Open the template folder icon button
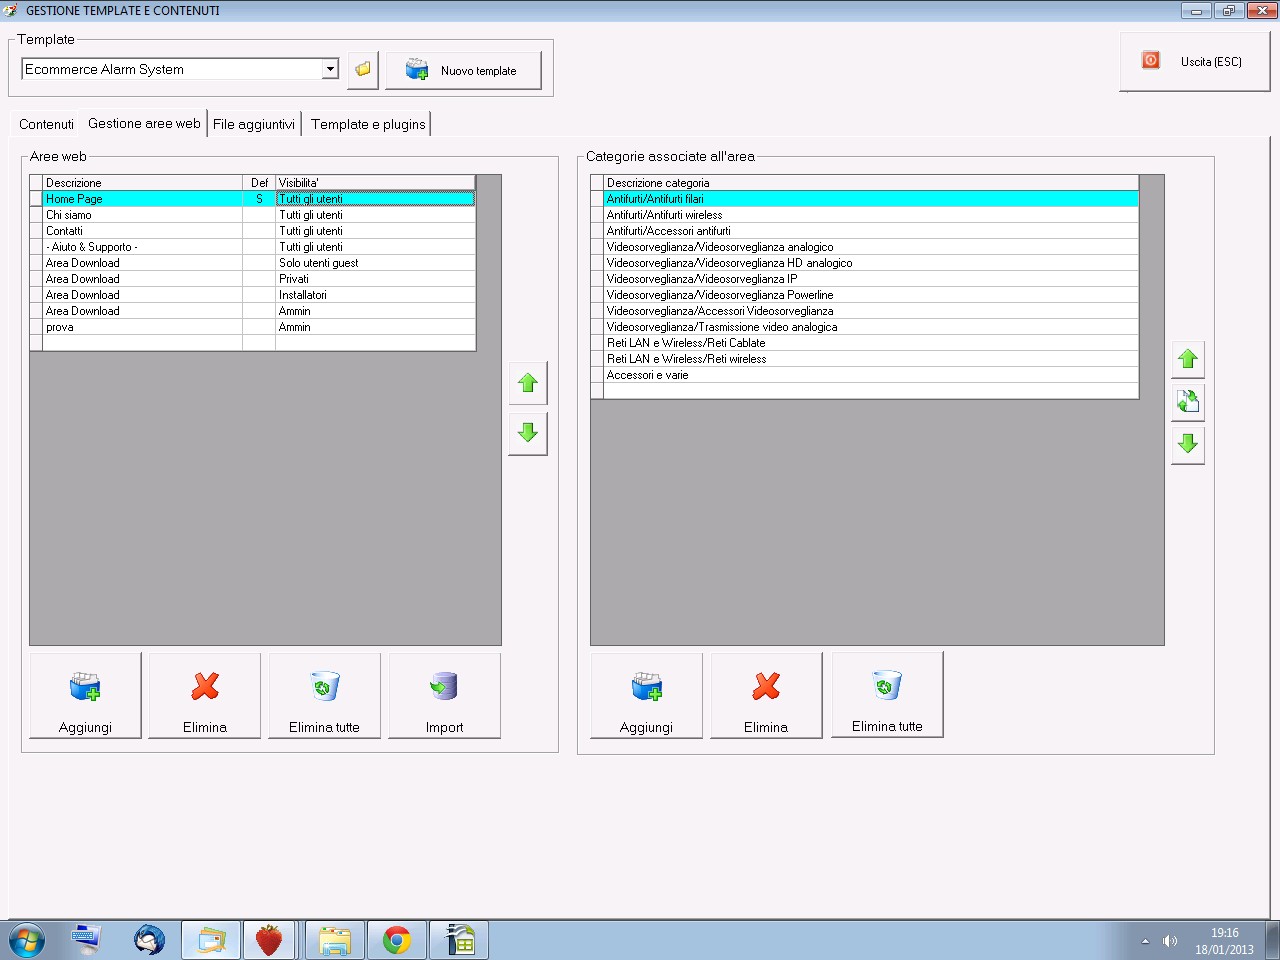The height and width of the screenshot is (960, 1280). tap(363, 70)
